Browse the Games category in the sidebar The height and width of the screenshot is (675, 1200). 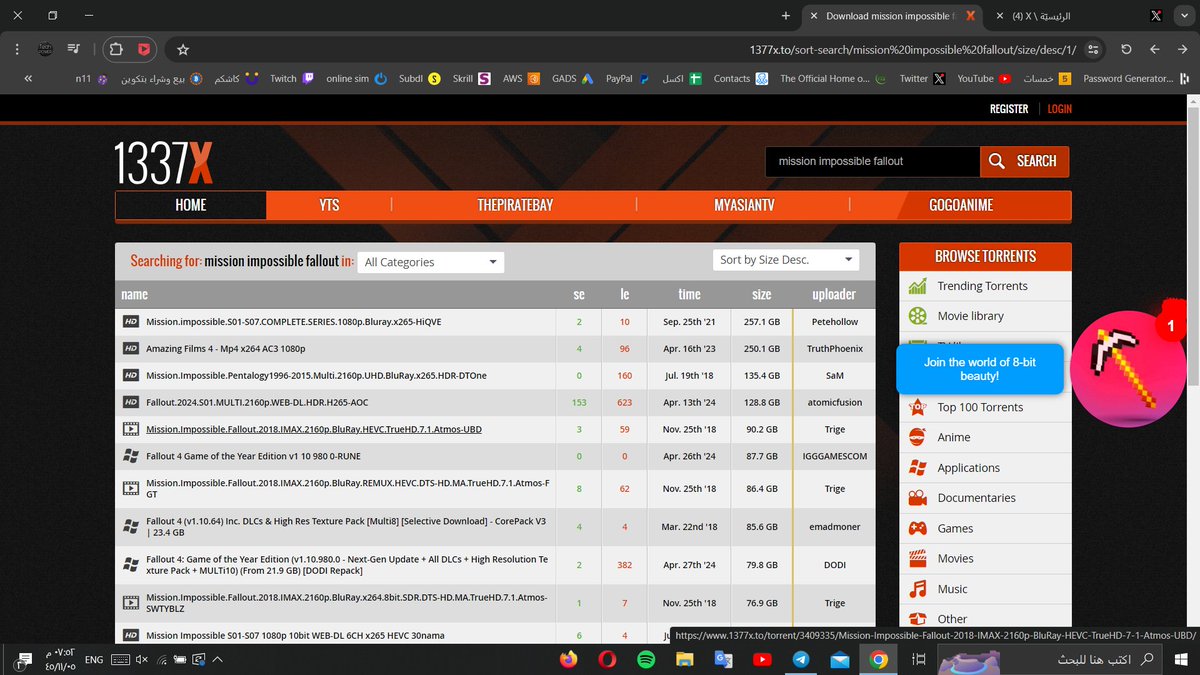click(955, 528)
